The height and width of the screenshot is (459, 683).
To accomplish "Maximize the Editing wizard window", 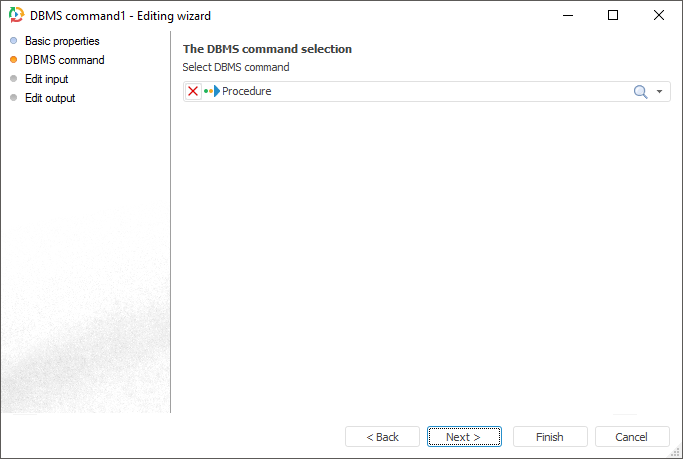I will (613, 16).
